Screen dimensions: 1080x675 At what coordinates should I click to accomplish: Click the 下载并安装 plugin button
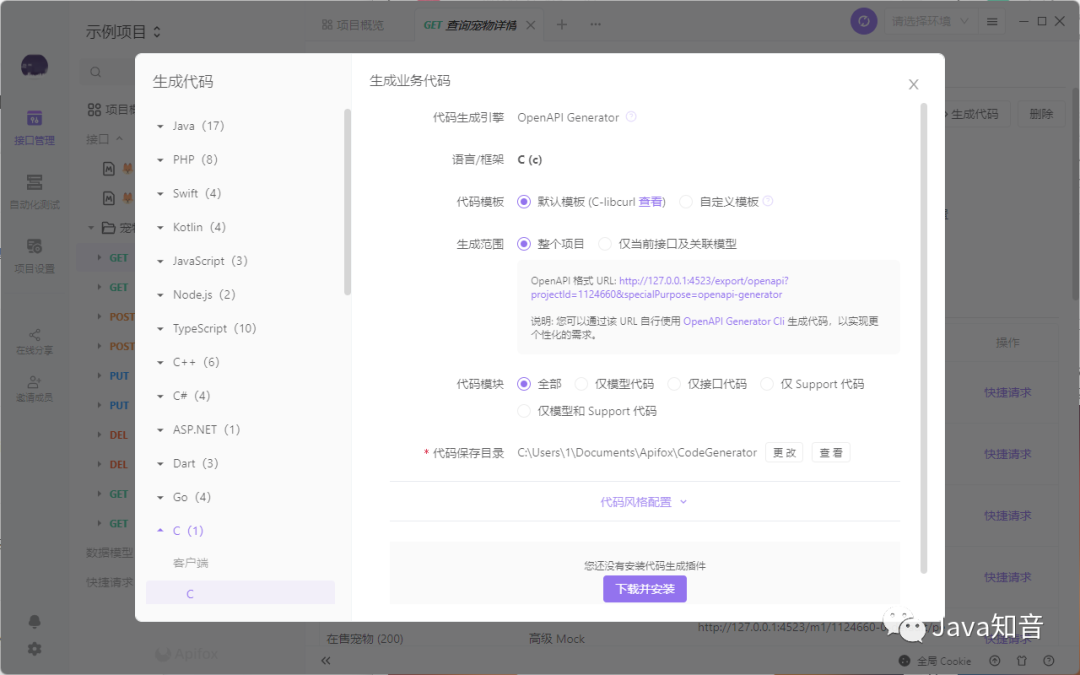(x=644, y=589)
